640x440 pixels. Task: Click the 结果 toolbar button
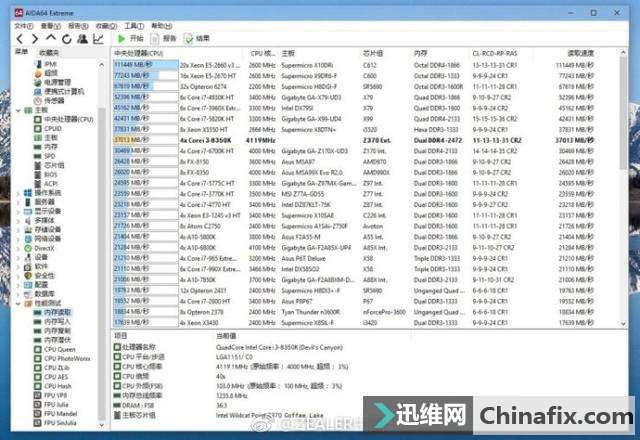(x=197, y=39)
